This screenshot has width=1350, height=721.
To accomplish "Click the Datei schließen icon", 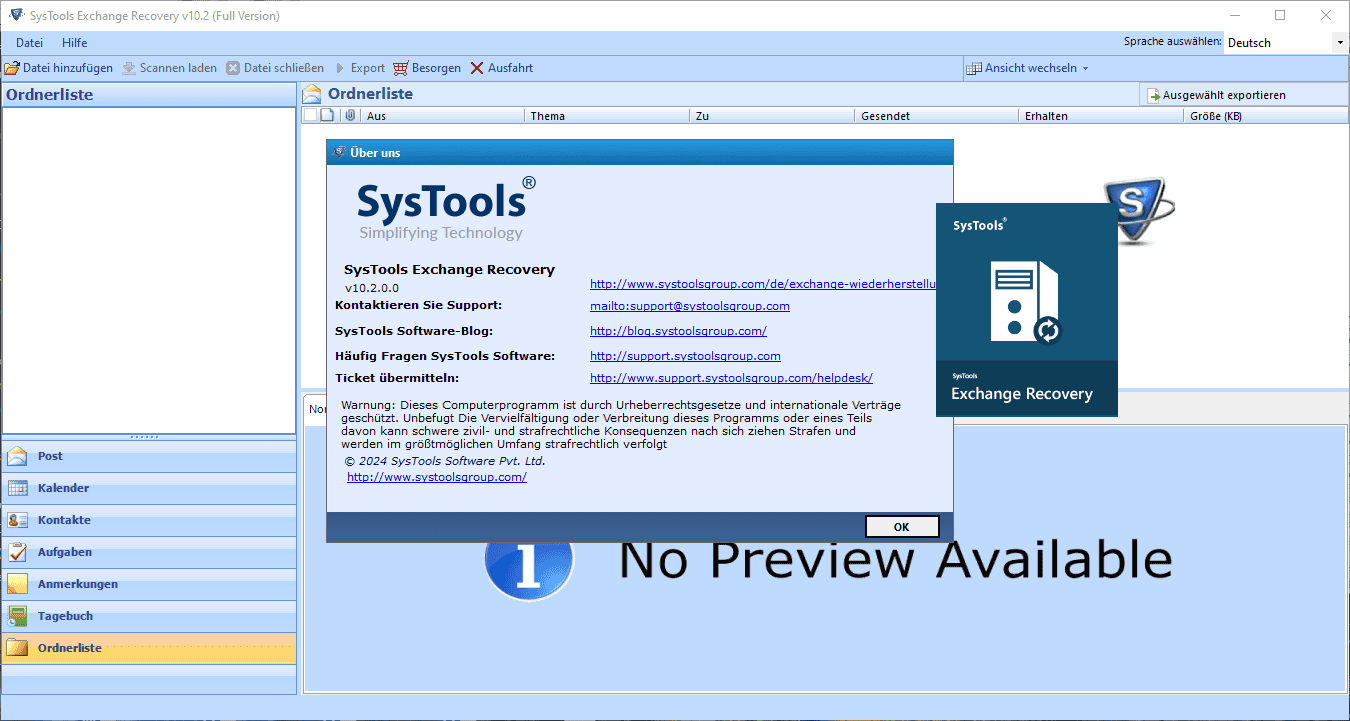I will coord(233,68).
